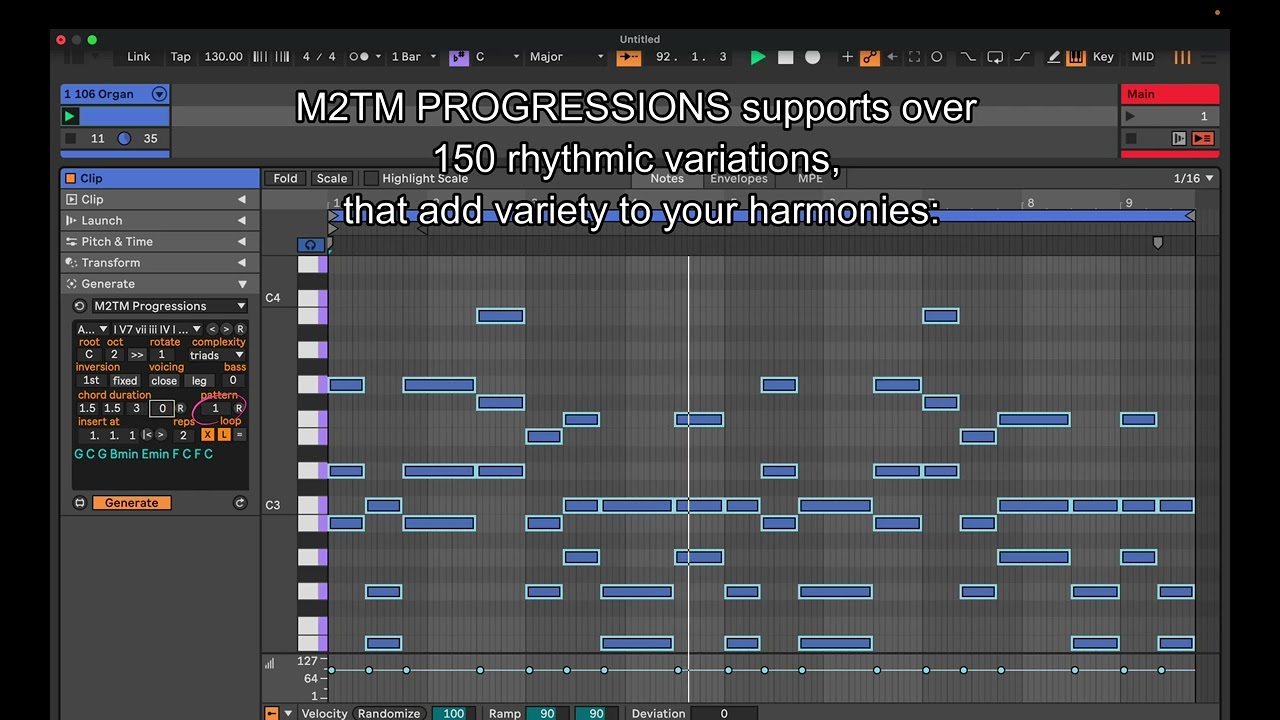Click the Arrangement Record button

point(813,57)
